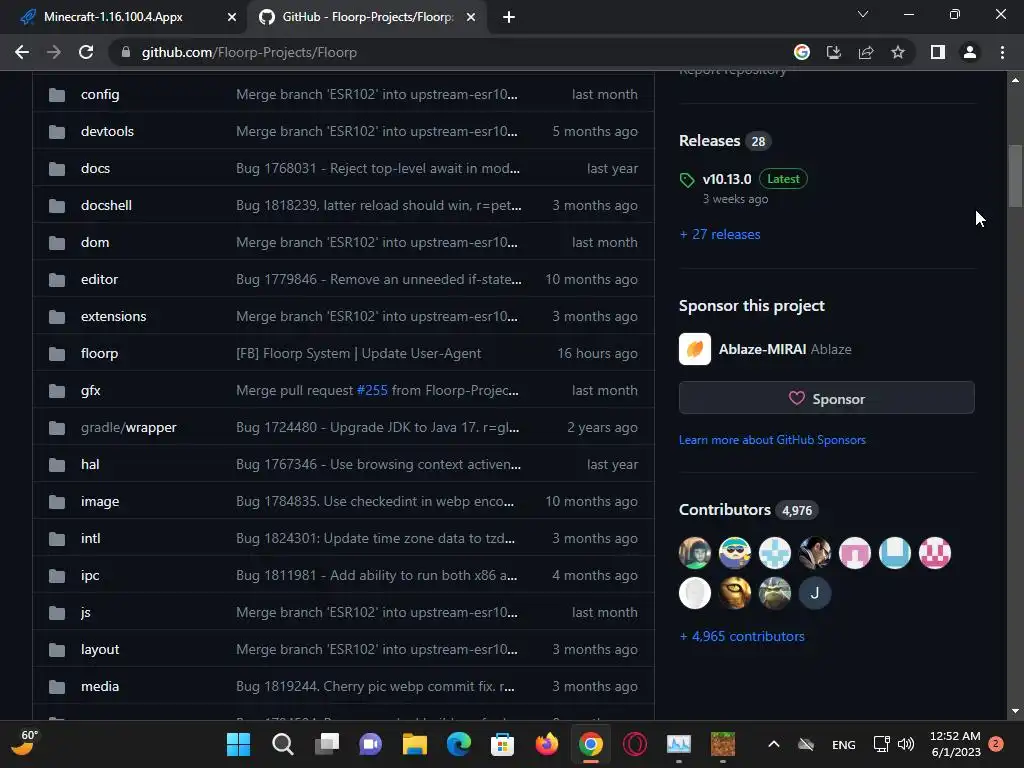The image size is (1024, 768).
Task: Open the devtools folder
Action: click(x=107, y=131)
